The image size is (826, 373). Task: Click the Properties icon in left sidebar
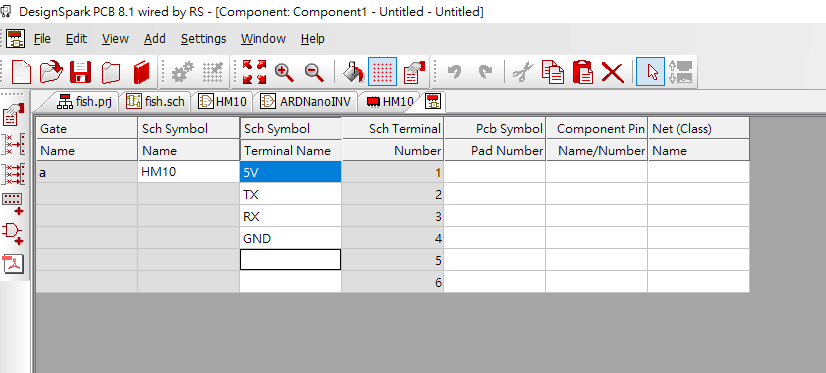14,115
